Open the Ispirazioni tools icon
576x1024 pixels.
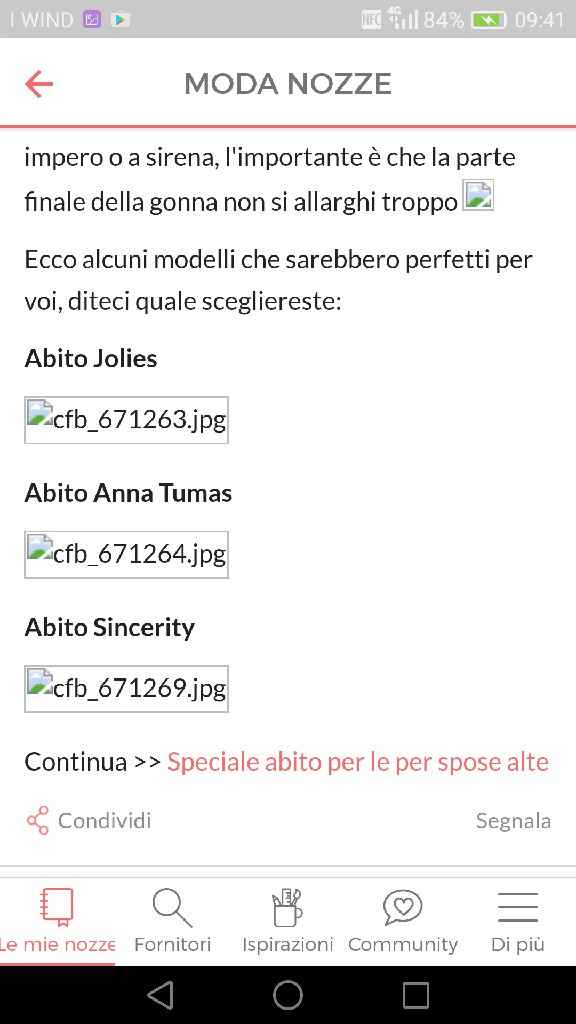287,906
